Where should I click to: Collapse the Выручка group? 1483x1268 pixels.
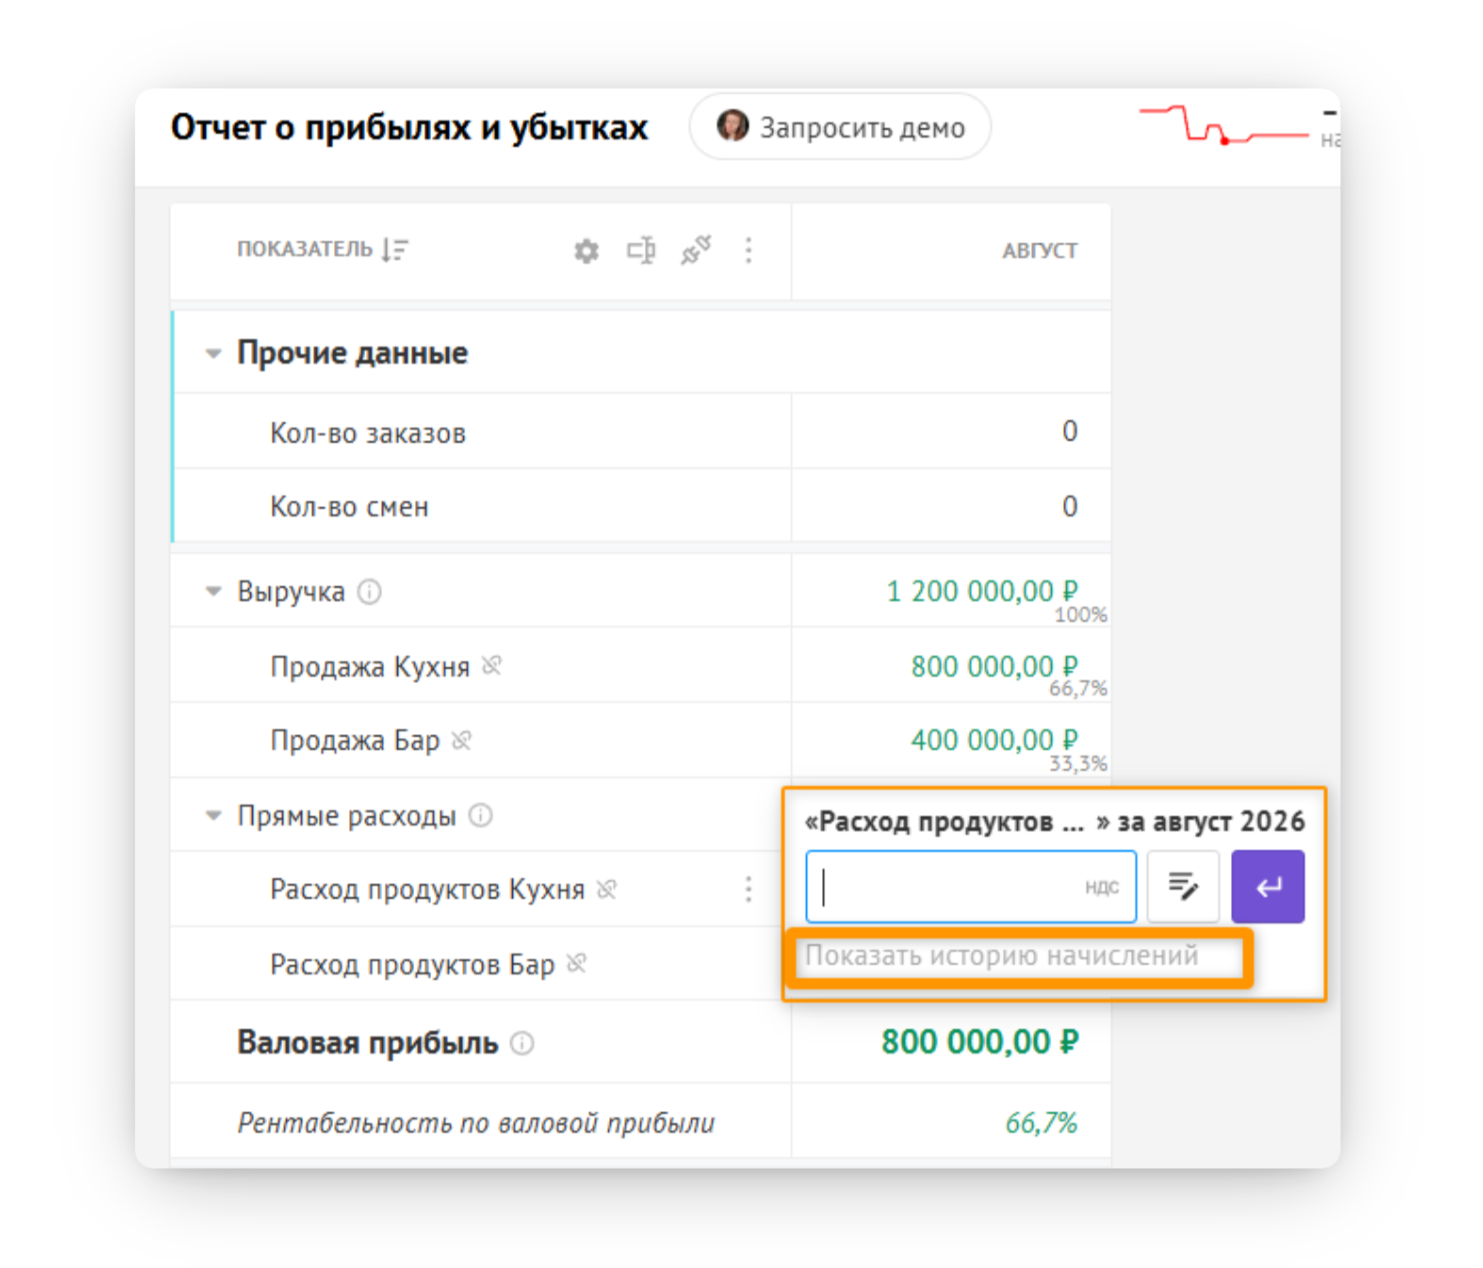click(x=213, y=592)
